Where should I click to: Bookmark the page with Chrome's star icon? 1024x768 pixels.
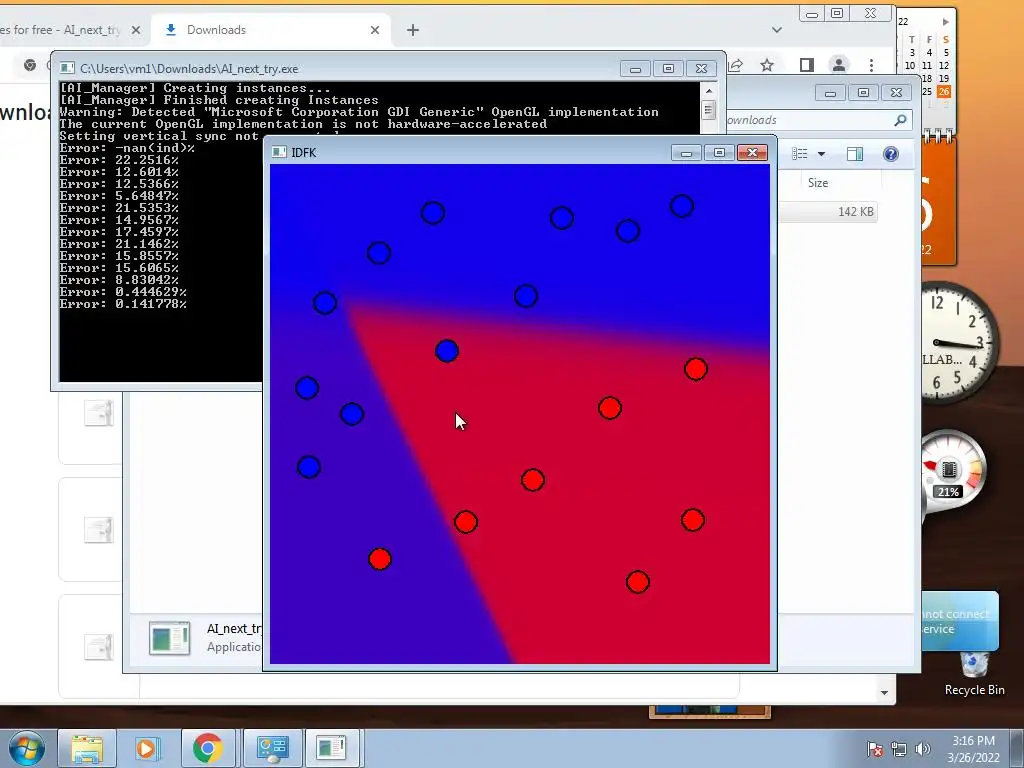coord(767,65)
